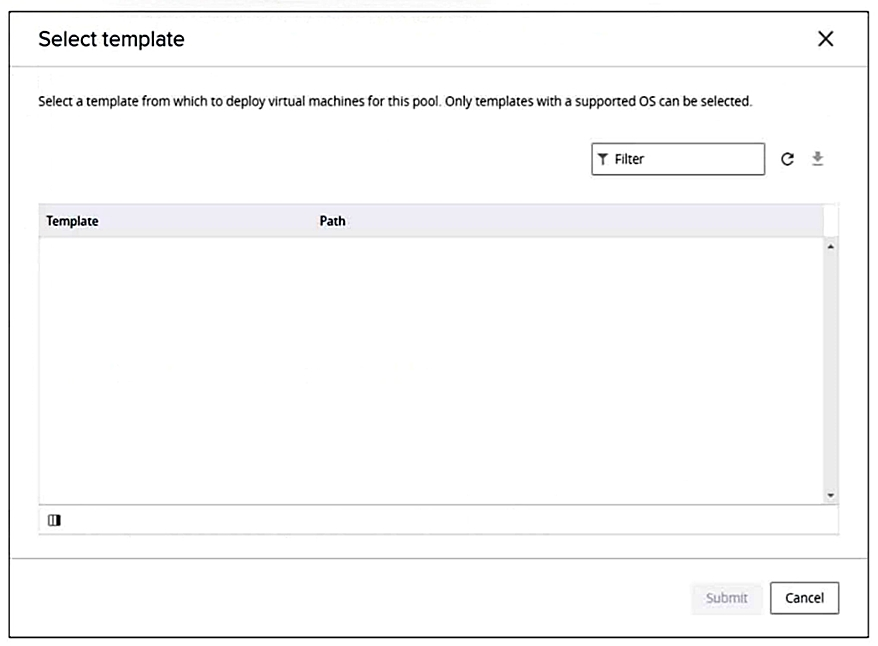The image size is (878, 646).
Task: Click the Cancel button
Action: pos(804,598)
